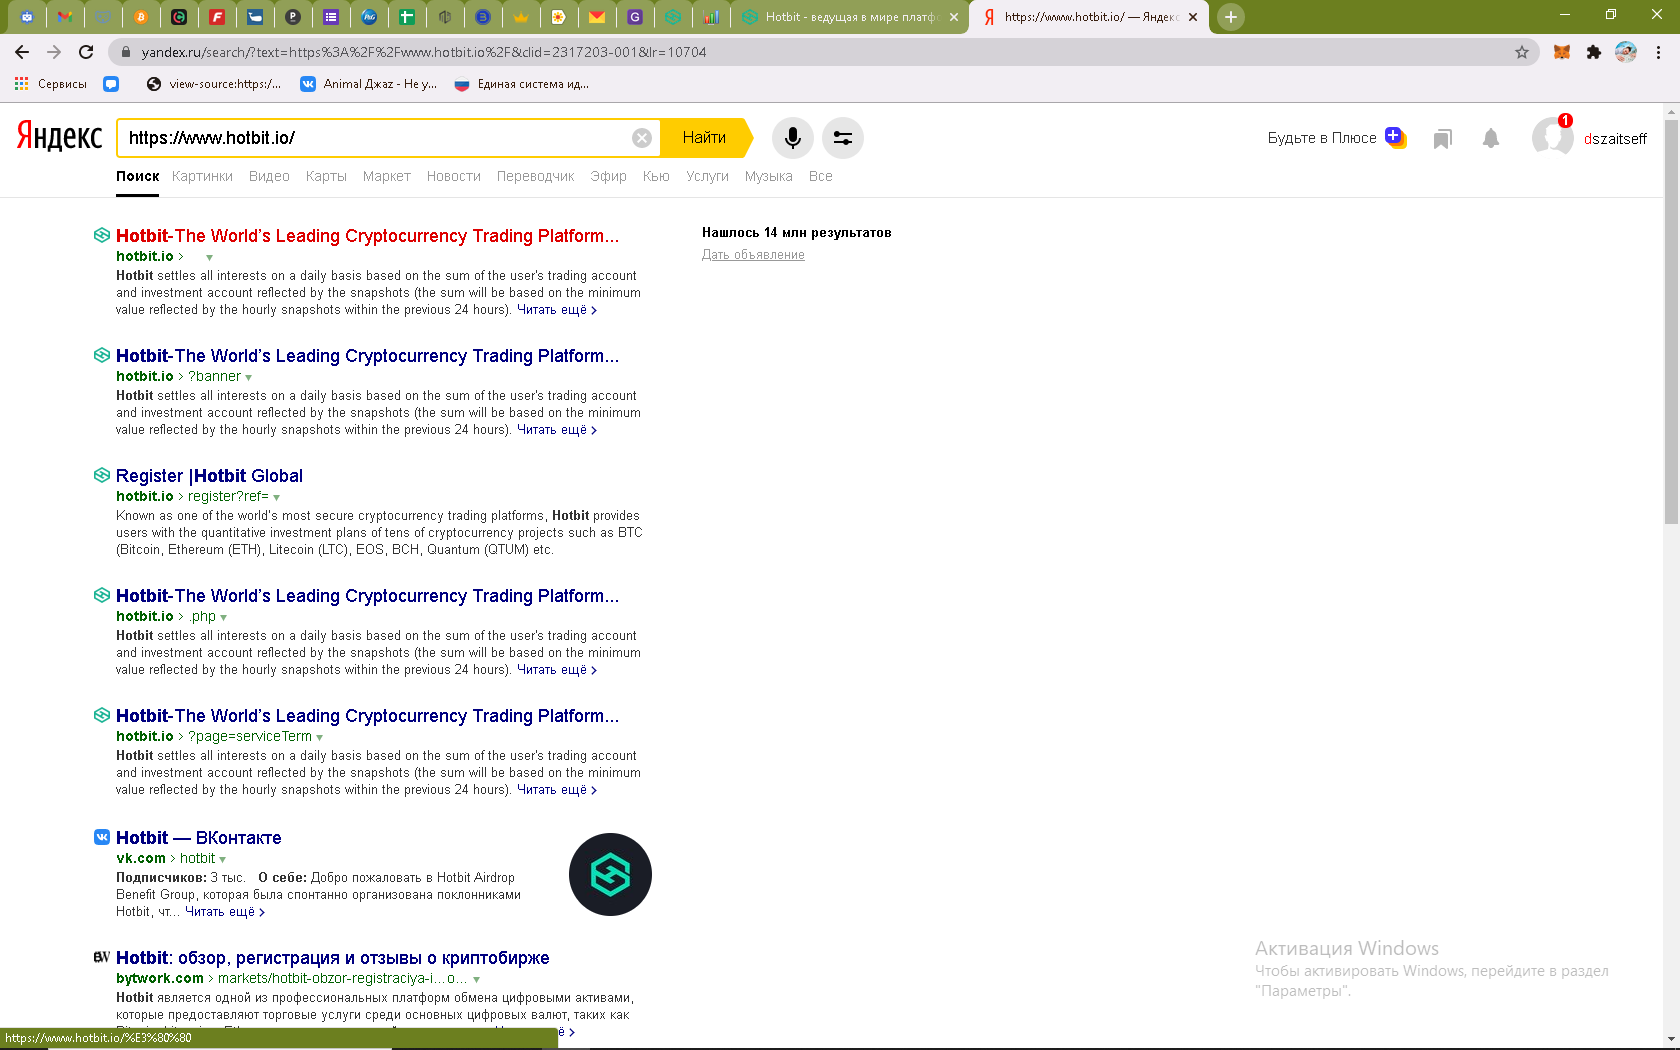Close the Yandex search browser tab
The height and width of the screenshot is (1050, 1680).
1193,17
